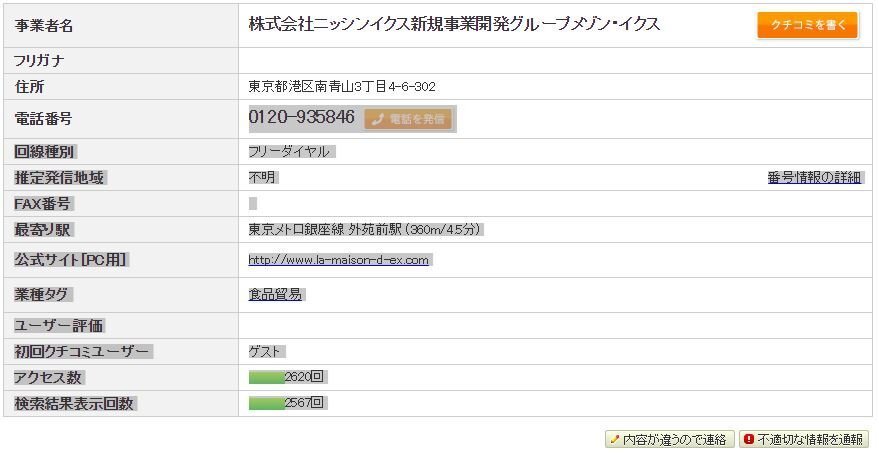Click the 内容が違うので連絡 button

coord(669,439)
